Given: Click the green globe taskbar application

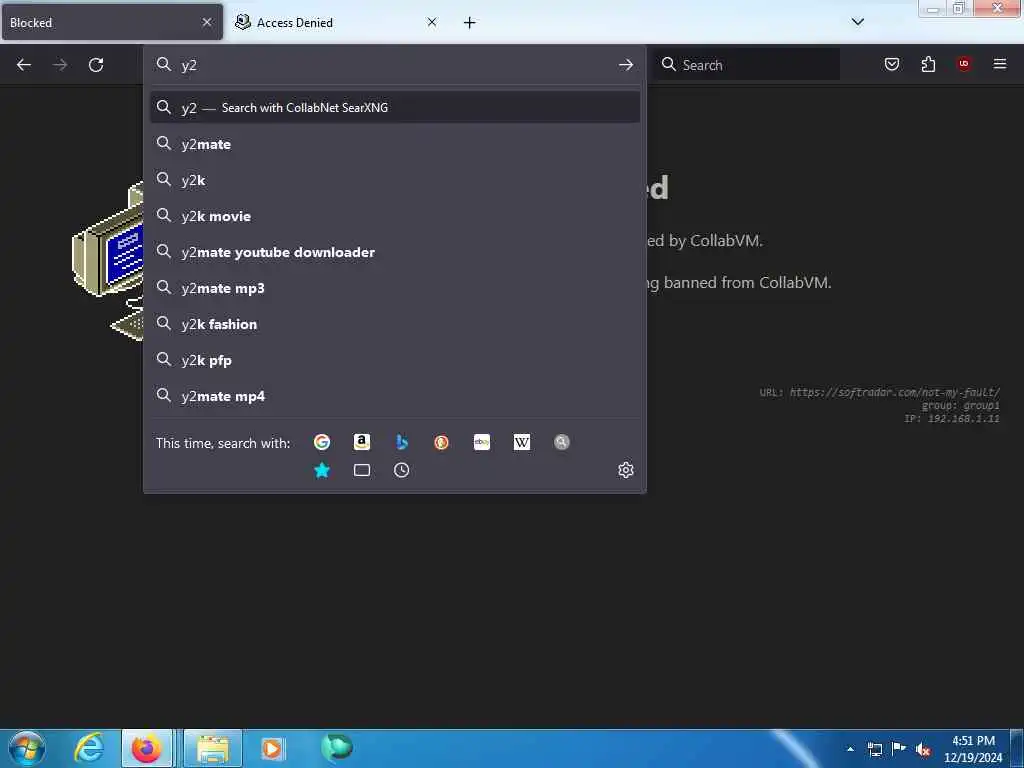Looking at the screenshot, I should [x=336, y=747].
